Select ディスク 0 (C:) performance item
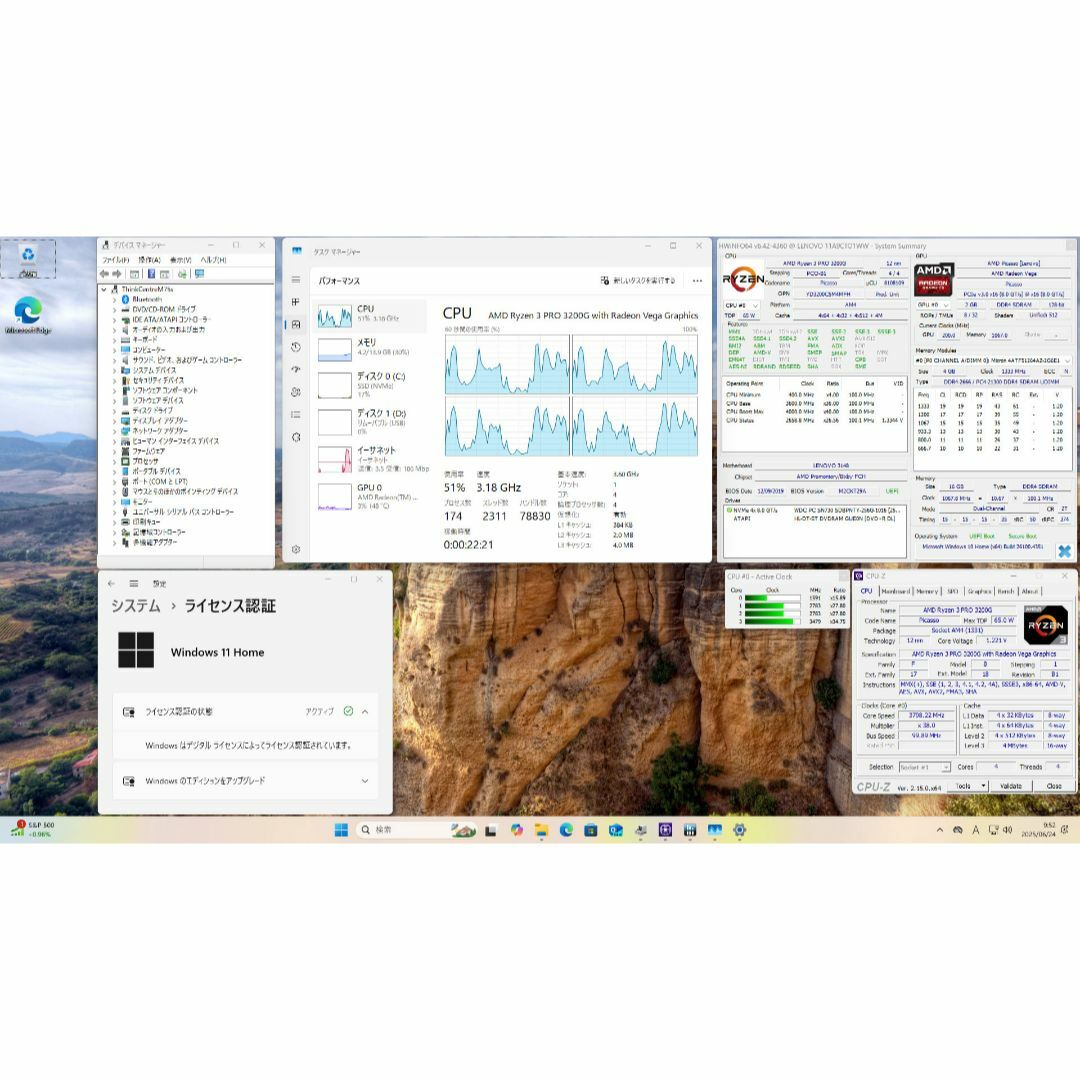Viewport: 1080px width, 1080px height. click(371, 384)
